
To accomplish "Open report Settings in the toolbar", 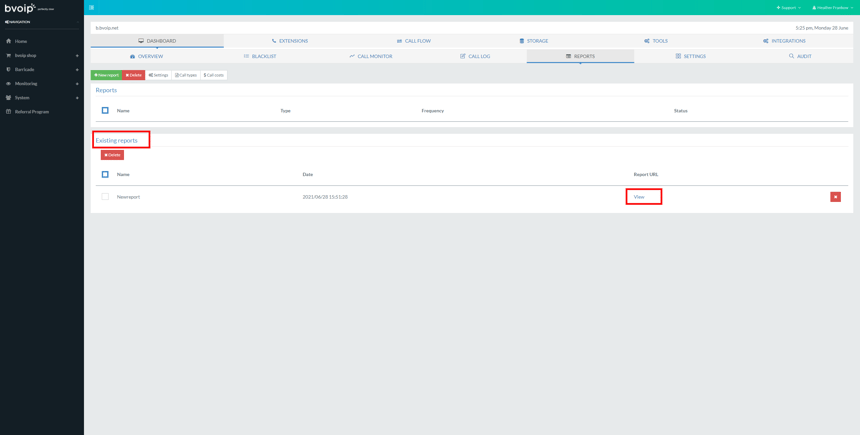I will pyautogui.click(x=159, y=75).
